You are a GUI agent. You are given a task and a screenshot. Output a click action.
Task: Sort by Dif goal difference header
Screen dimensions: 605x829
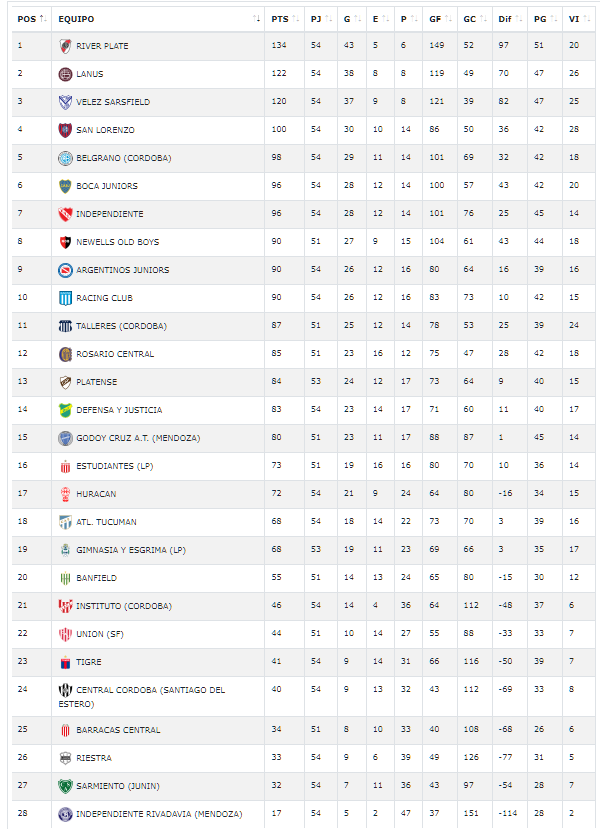tap(510, 19)
